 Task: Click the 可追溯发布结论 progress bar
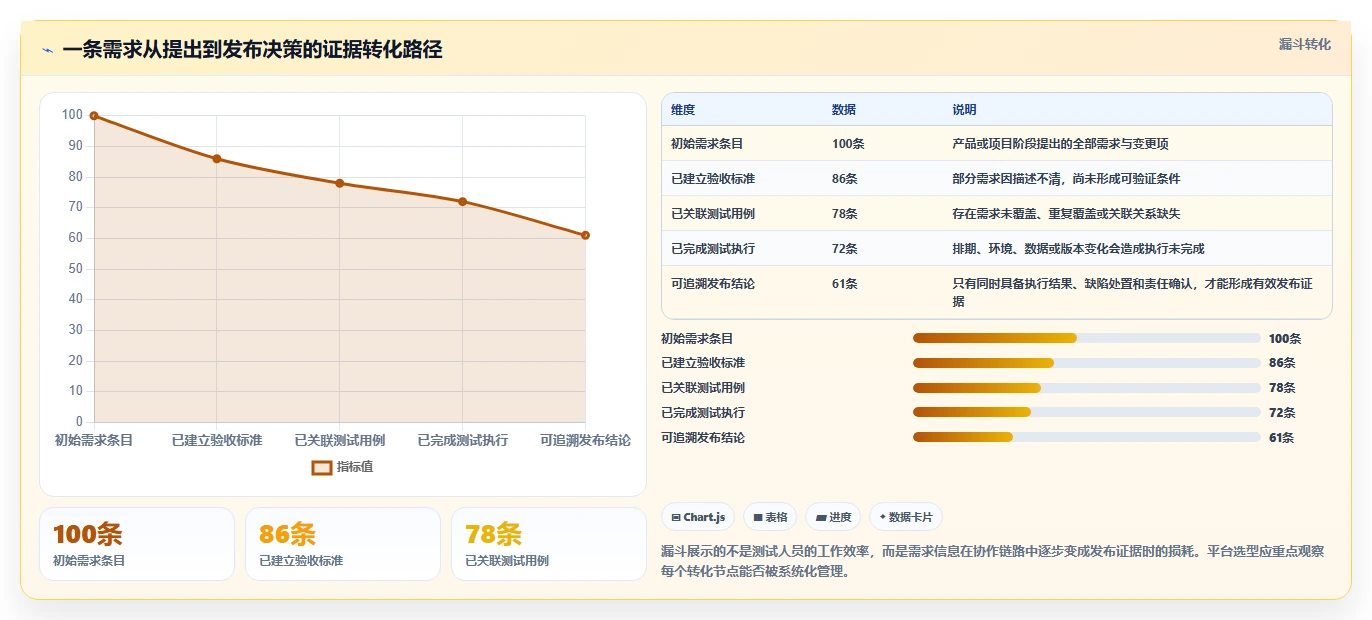coord(1086,437)
